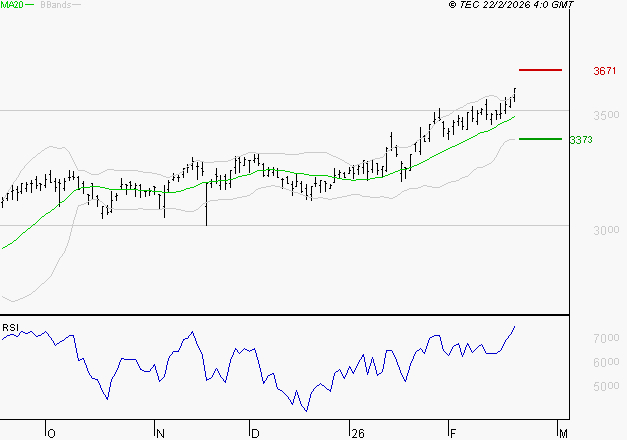This screenshot has width=627, height=440.
Task: Click the N month marker on time axis
Action: pos(160,433)
